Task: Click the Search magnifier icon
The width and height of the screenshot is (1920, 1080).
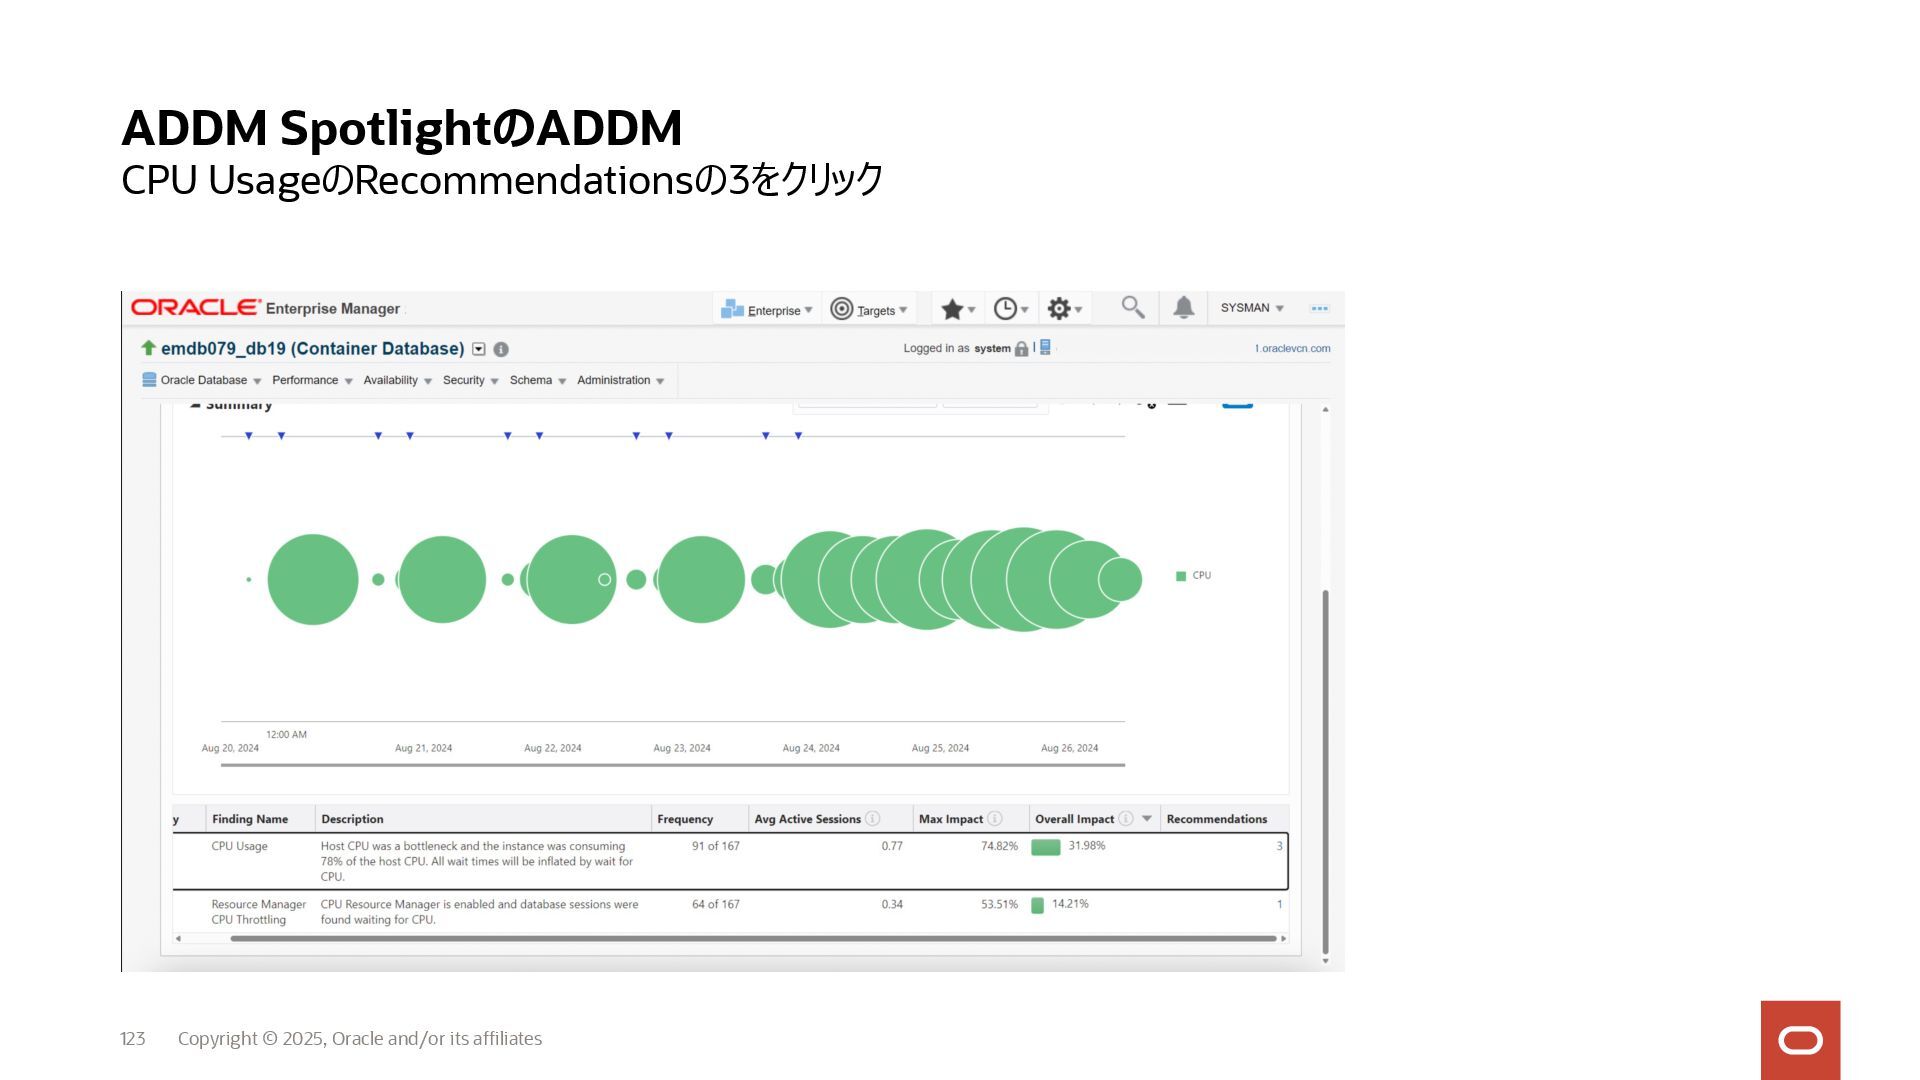Action: [x=1132, y=307]
